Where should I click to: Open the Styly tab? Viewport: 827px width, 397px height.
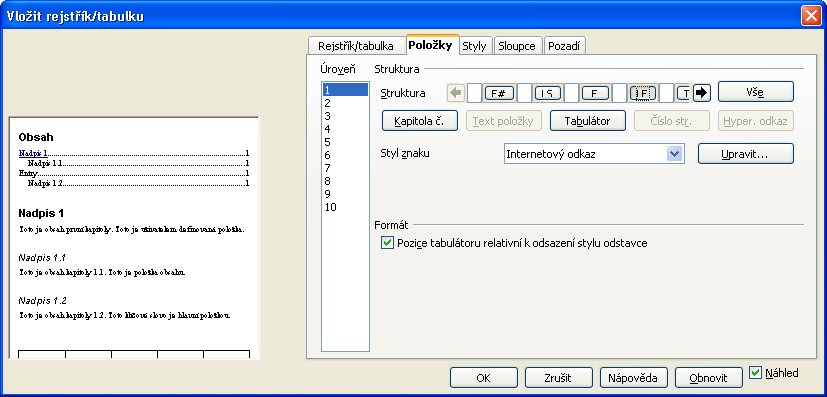tap(475, 46)
